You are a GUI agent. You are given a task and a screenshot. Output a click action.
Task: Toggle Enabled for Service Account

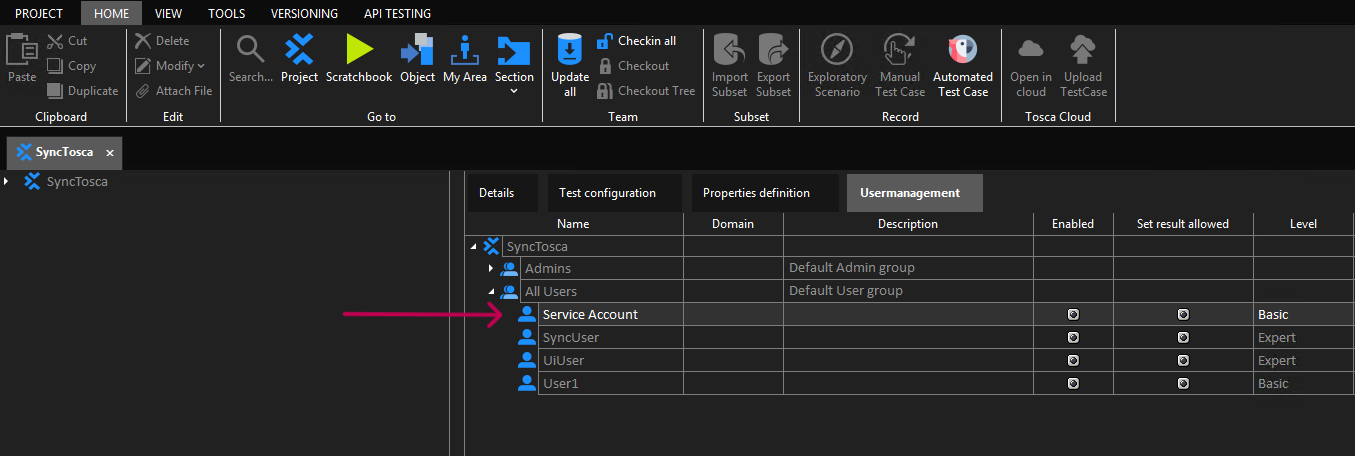click(x=1073, y=314)
